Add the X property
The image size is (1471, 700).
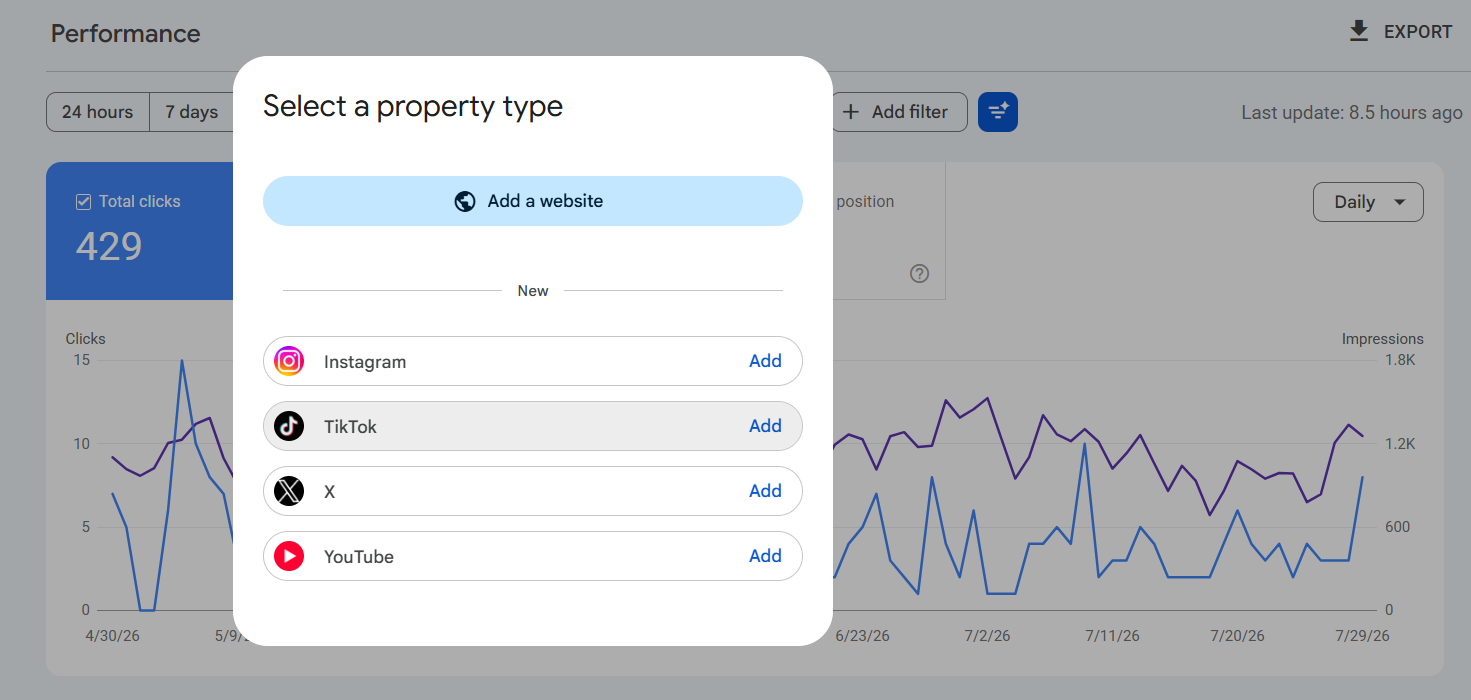(x=765, y=491)
